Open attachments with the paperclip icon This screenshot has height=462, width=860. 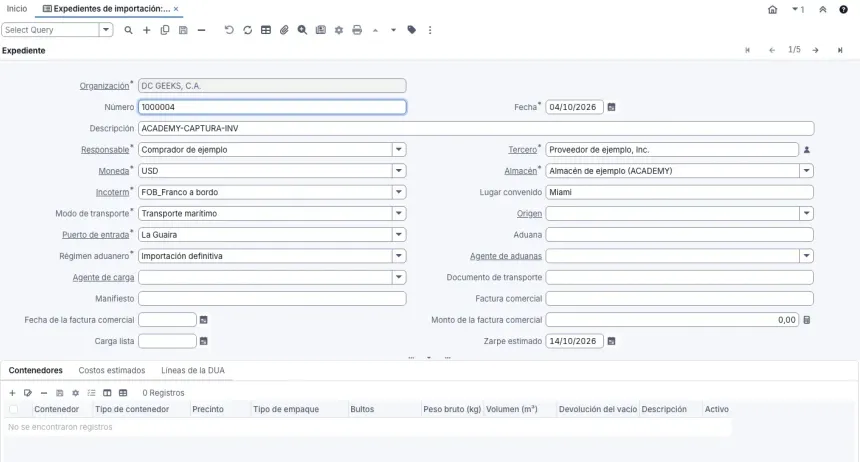pyautogui.click(x=284, y=30)
